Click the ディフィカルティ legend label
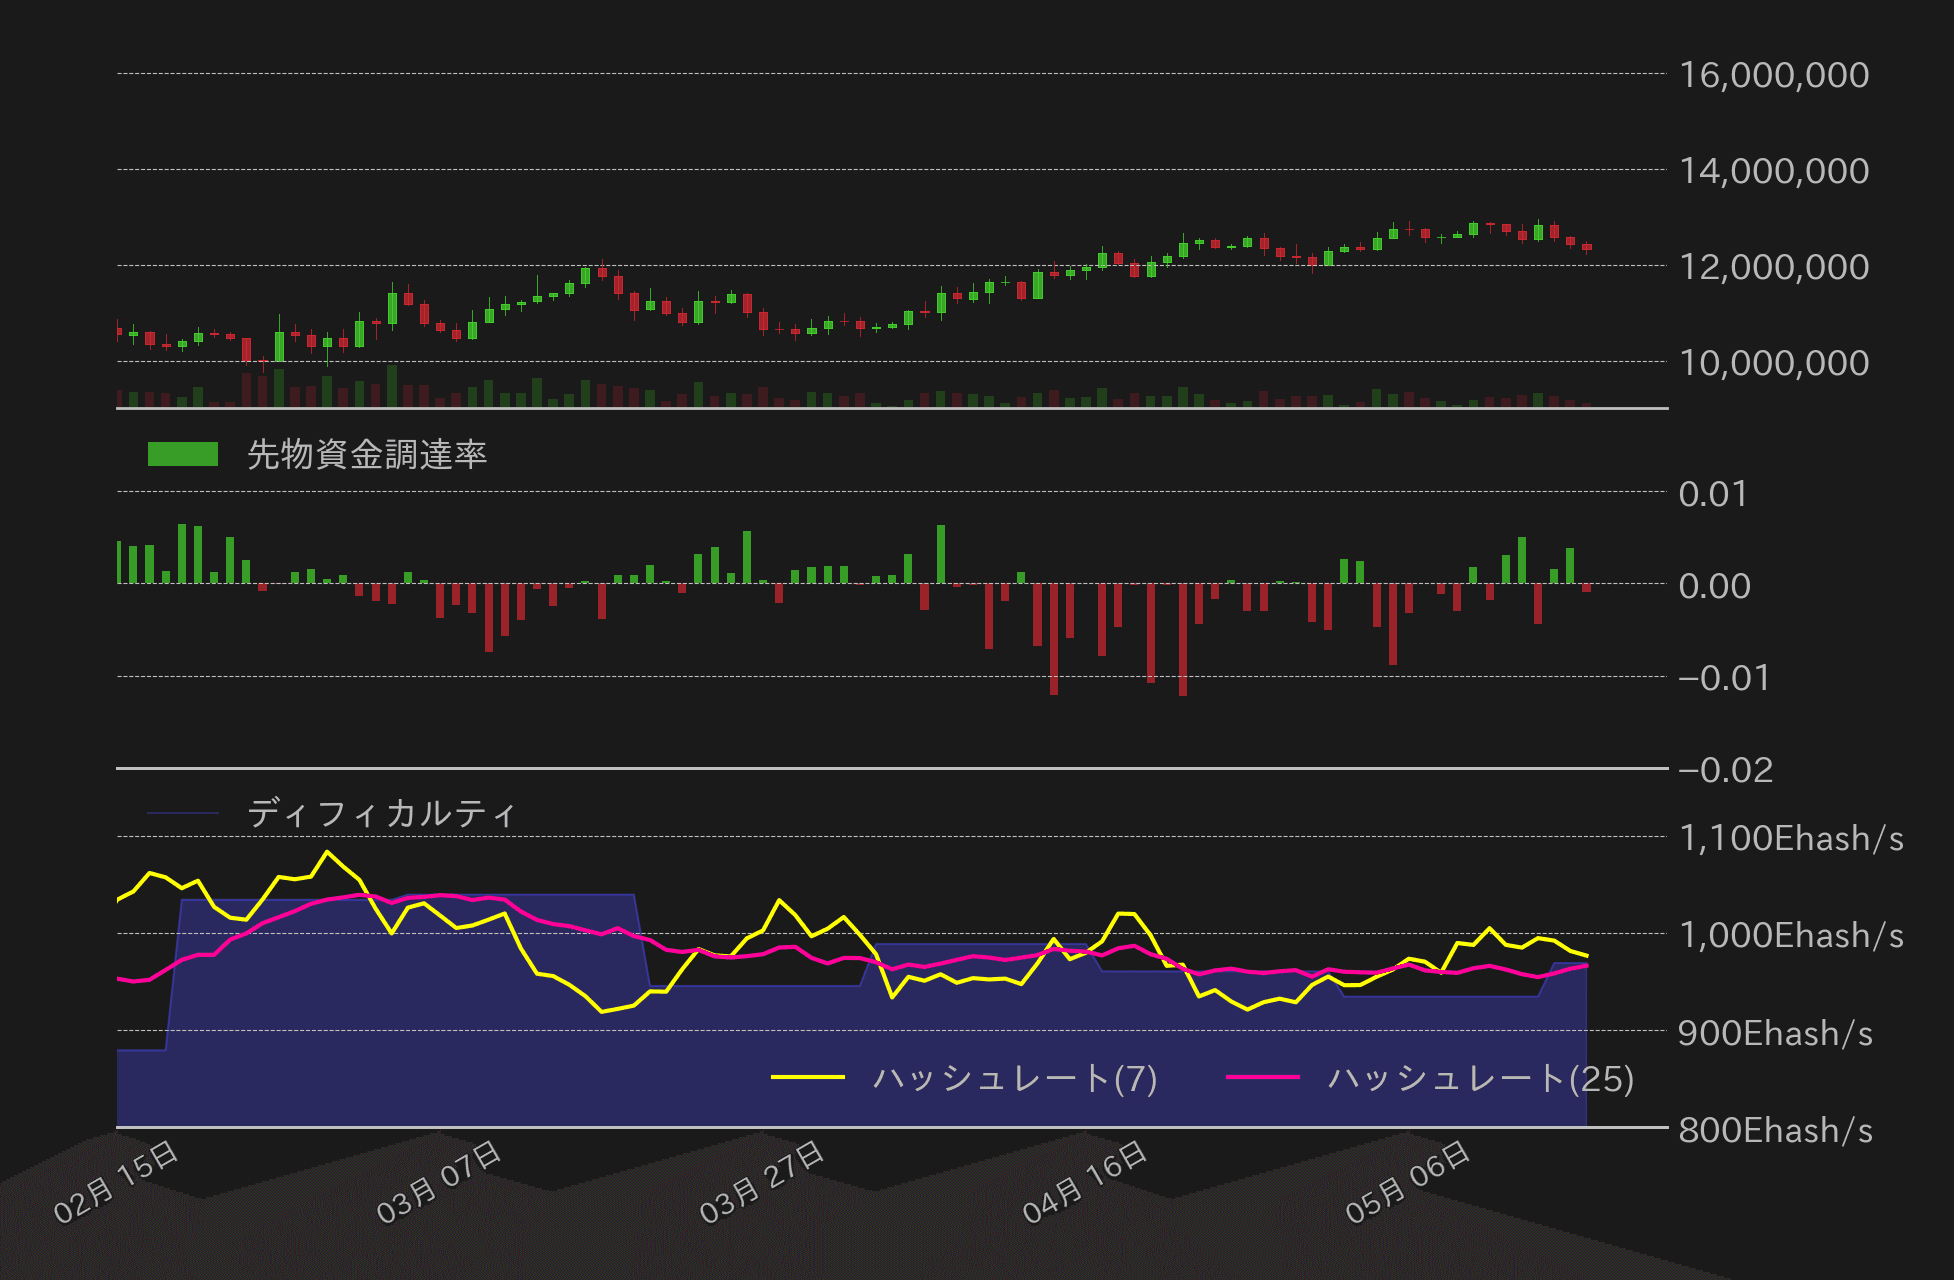This screenshot has height=1280, width=1954. point(382,813)
